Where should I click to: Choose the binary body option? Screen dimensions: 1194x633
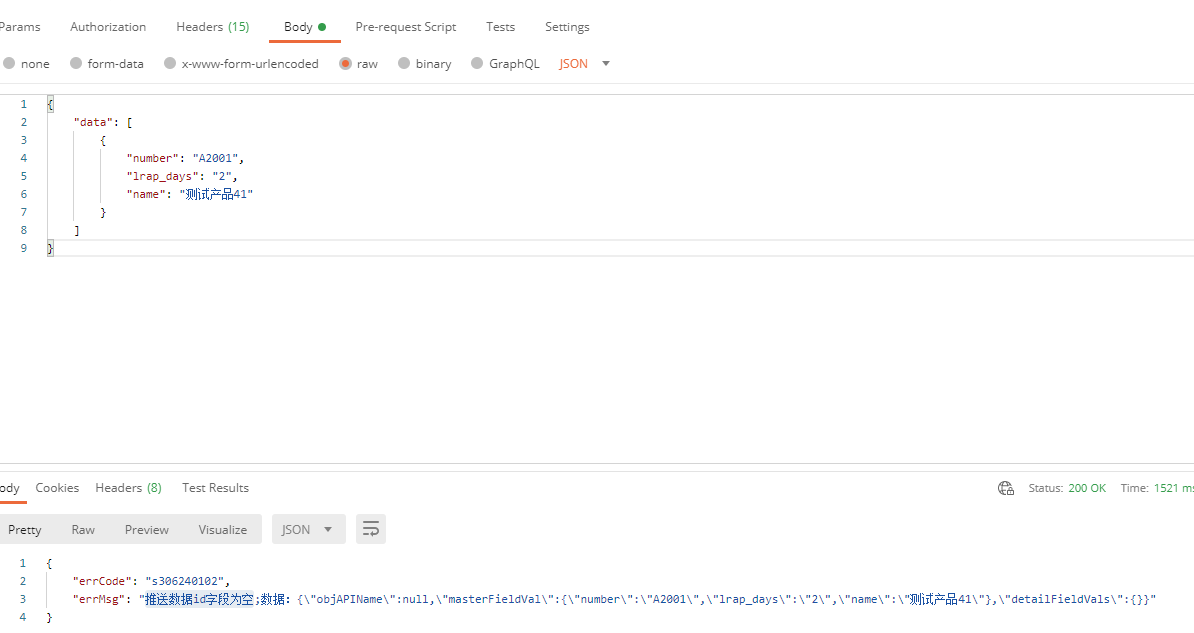(x=404, y=63)
